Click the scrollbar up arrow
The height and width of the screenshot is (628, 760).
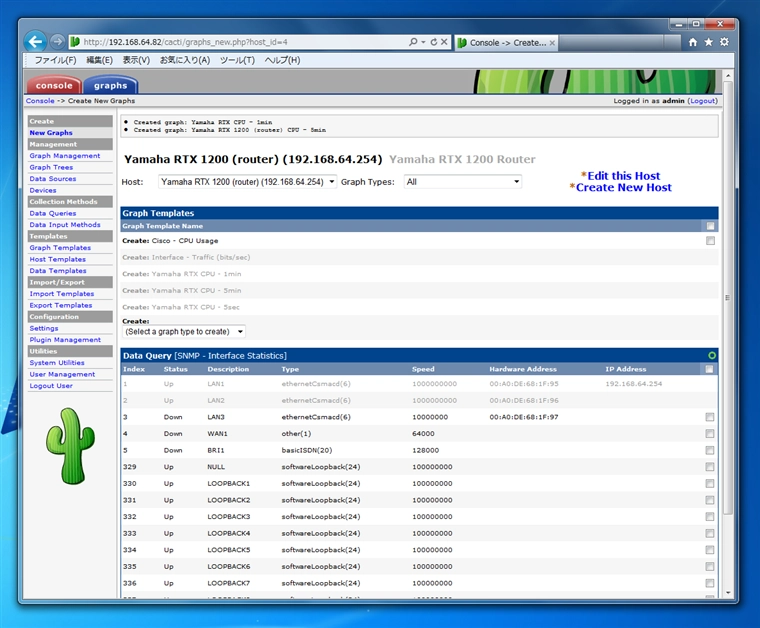tap(728, 76)
